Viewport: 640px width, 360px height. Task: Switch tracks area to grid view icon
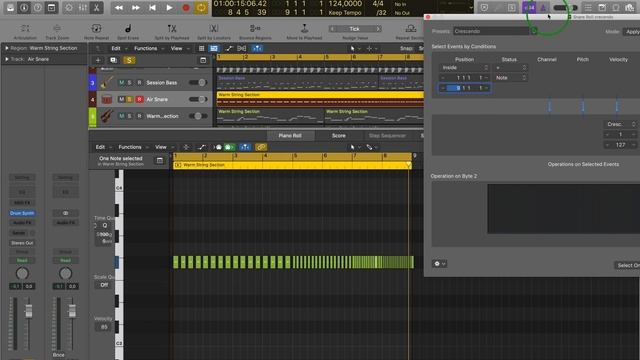201,49
